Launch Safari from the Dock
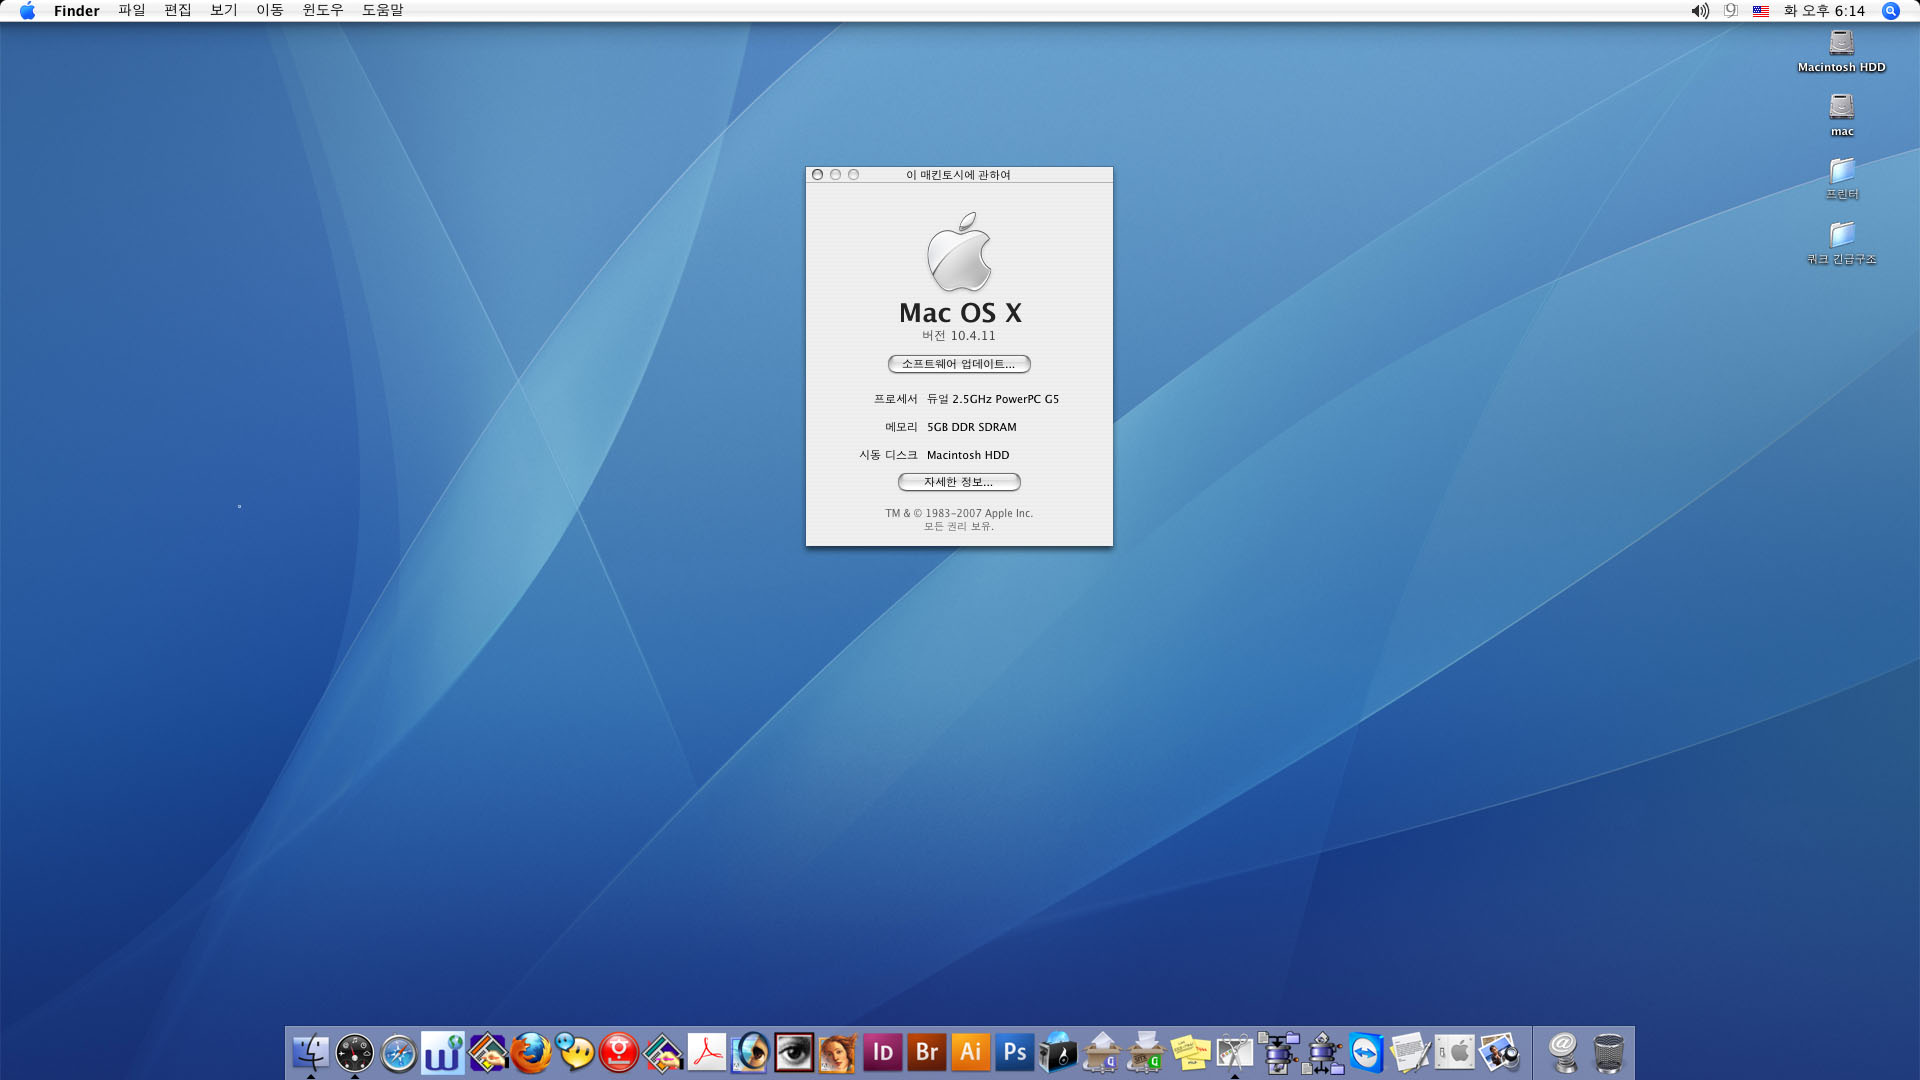The width and height of the screenshot is (1920, 1080). point(399,1053)
